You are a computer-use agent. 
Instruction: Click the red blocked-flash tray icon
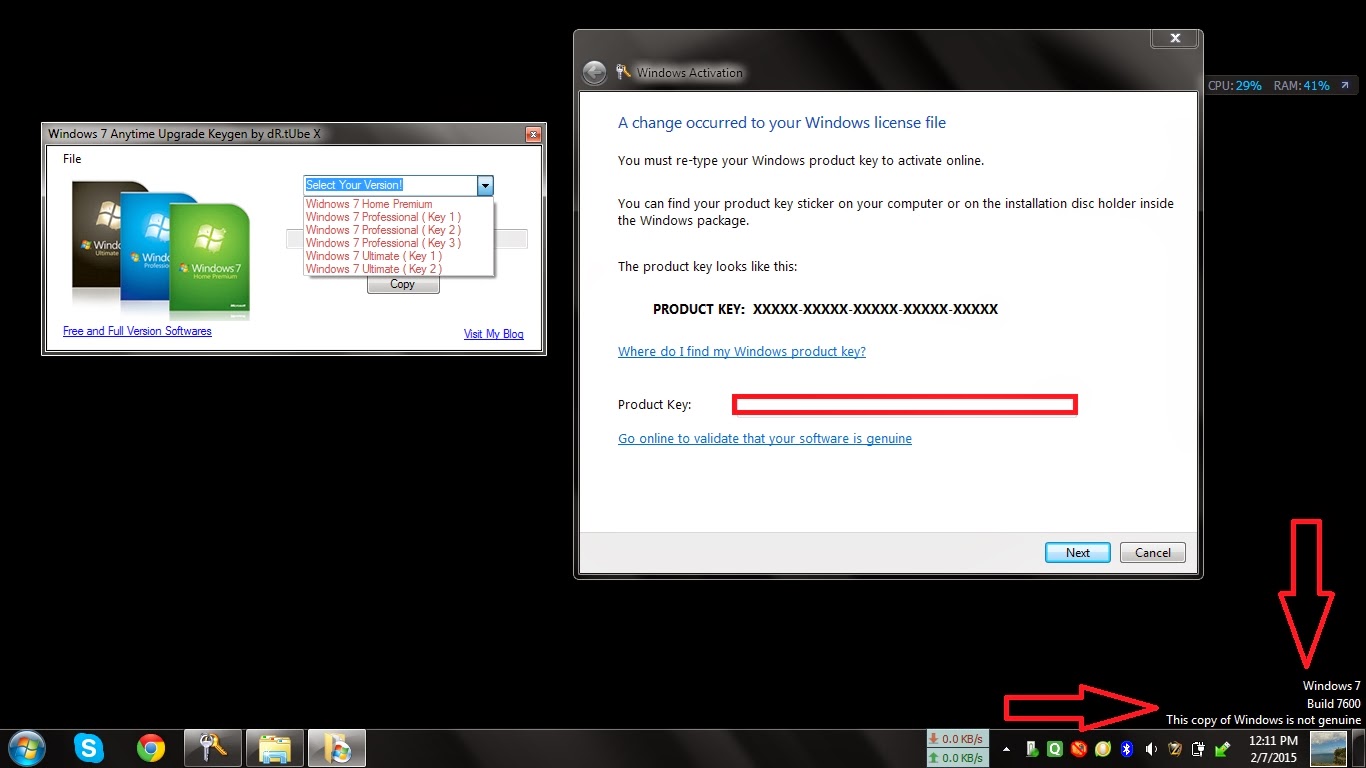(x=1079, y=749)
